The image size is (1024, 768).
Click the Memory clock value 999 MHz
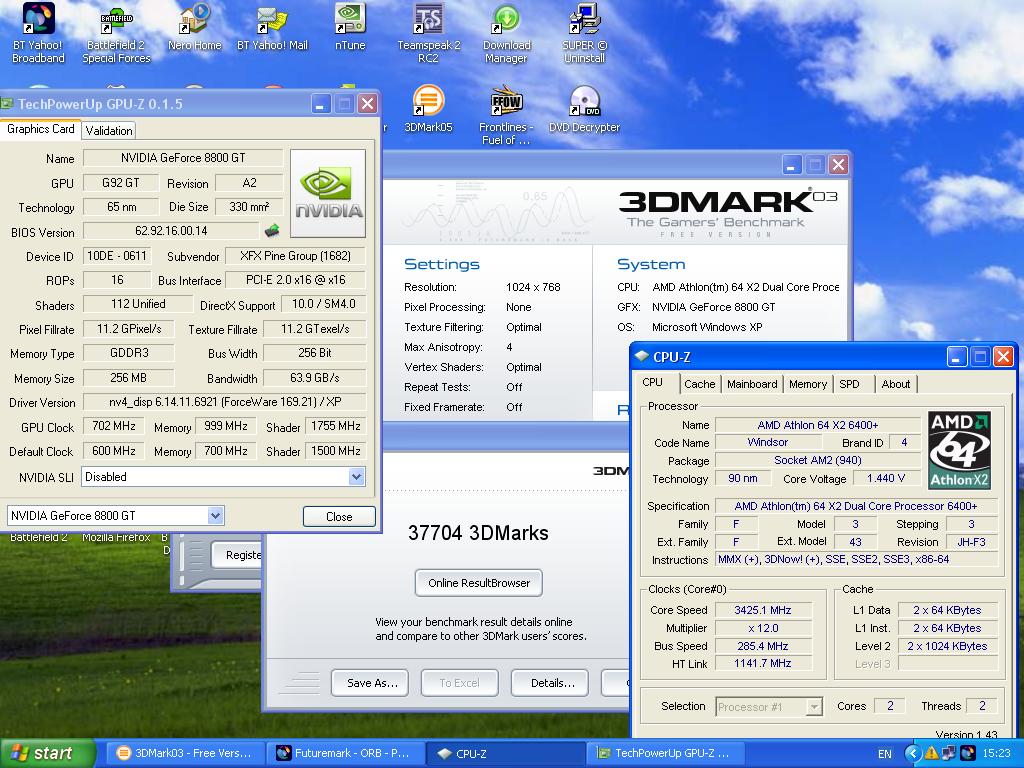tap(226, 426)
